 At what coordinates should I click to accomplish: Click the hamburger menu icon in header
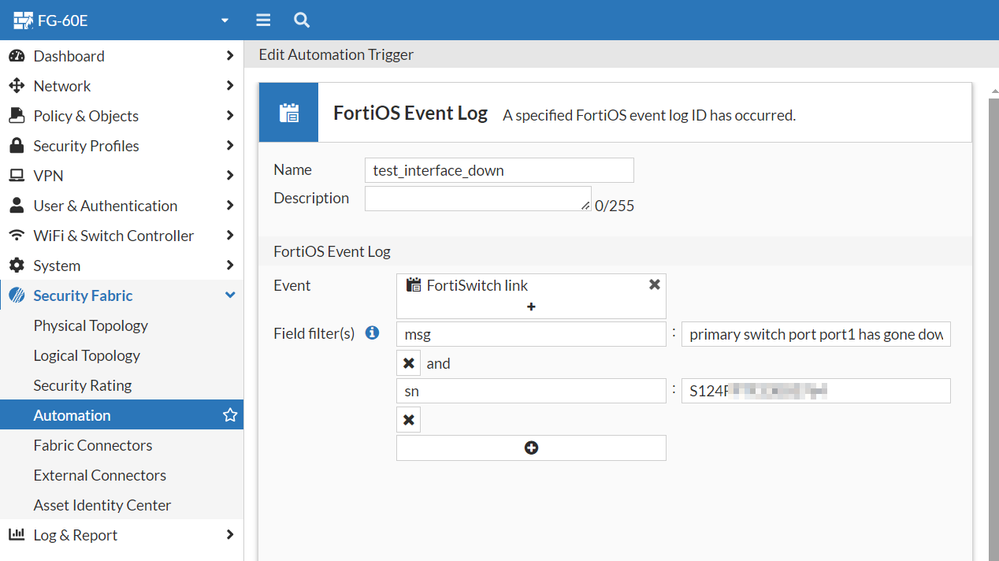pyautogui.click(x=263, y=20)
